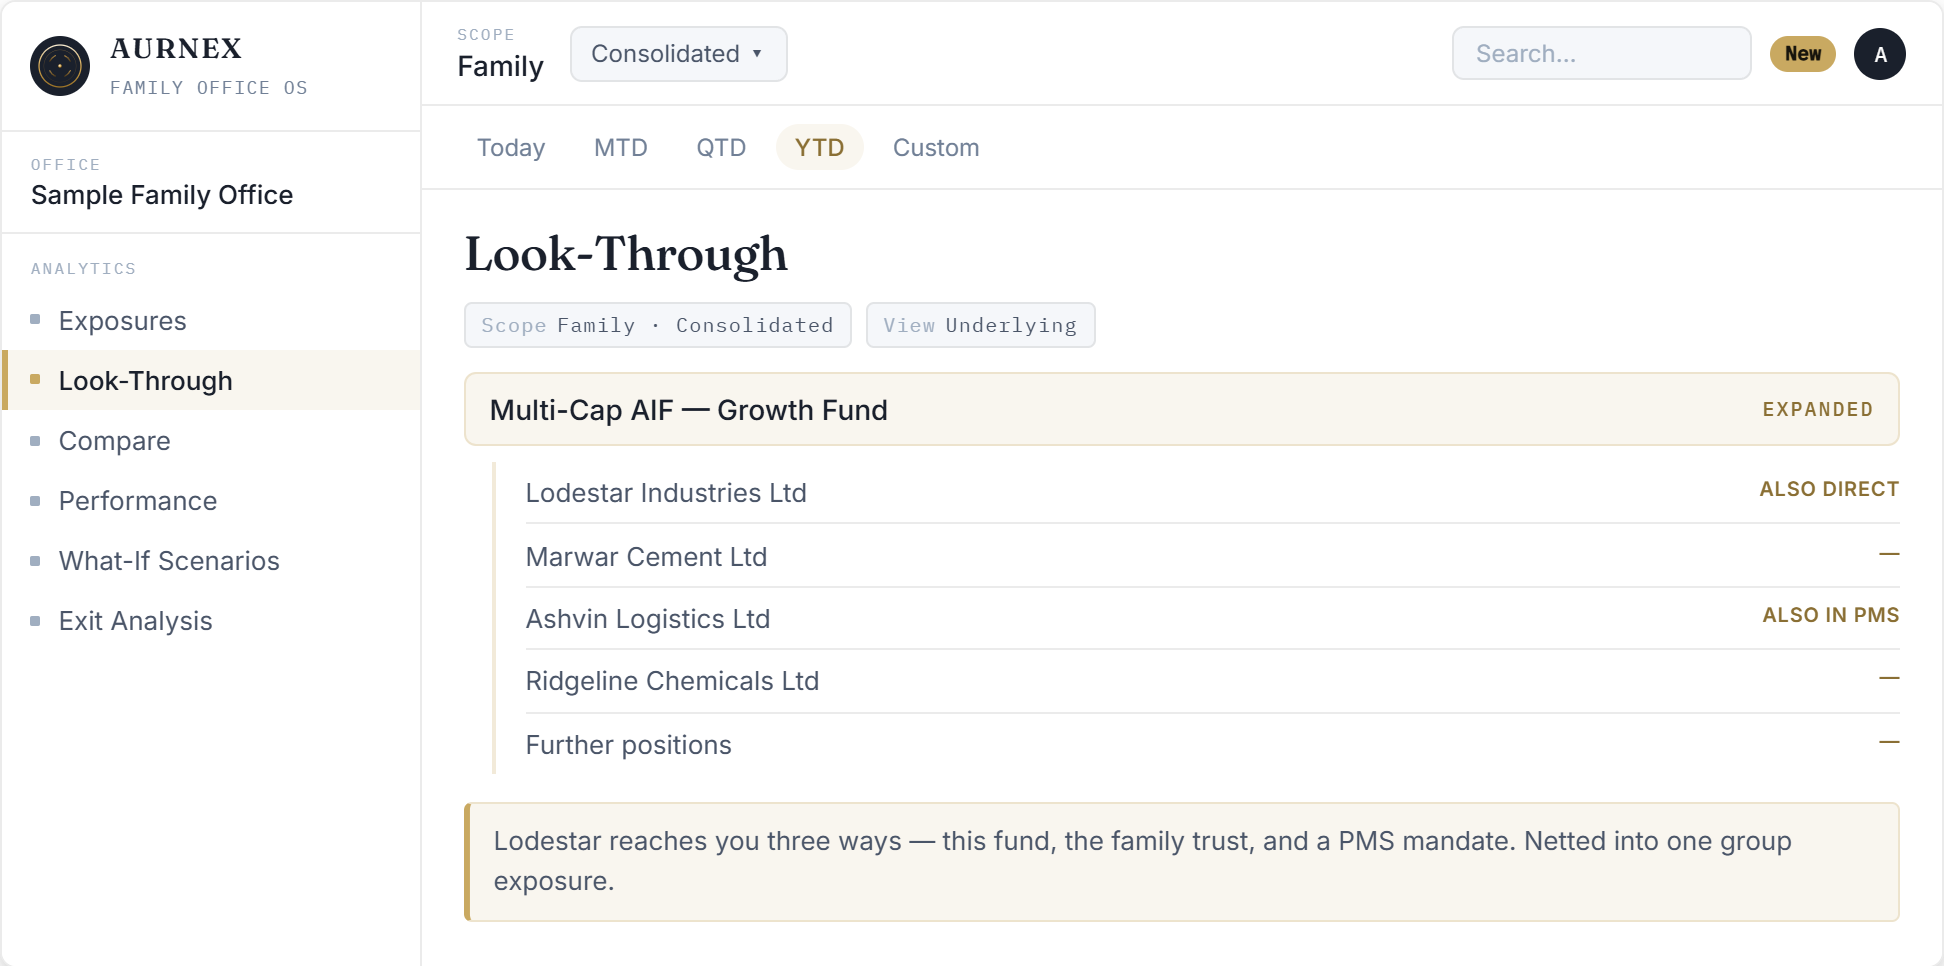Click the Scope Family Consolidated chip
1944x970 pixels.
tap(657, 325)
